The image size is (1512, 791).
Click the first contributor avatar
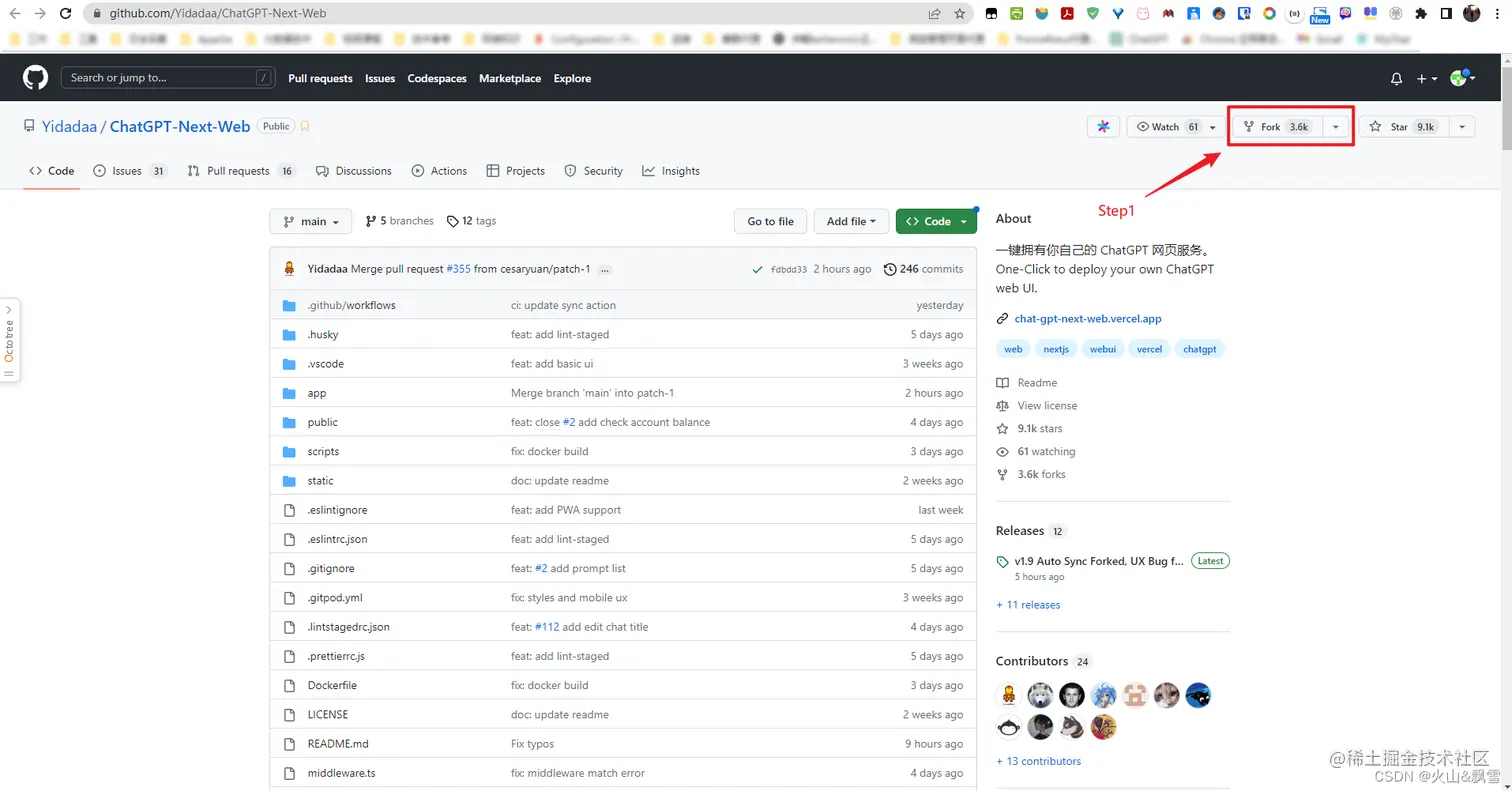click(1009, 695)
